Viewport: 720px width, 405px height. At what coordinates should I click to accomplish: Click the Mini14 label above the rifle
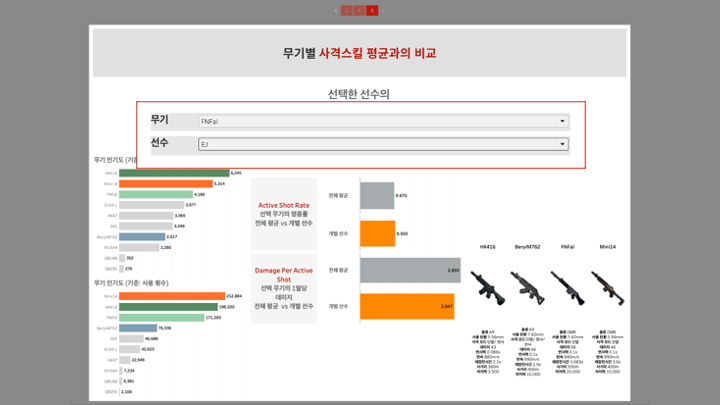point(608,247)
